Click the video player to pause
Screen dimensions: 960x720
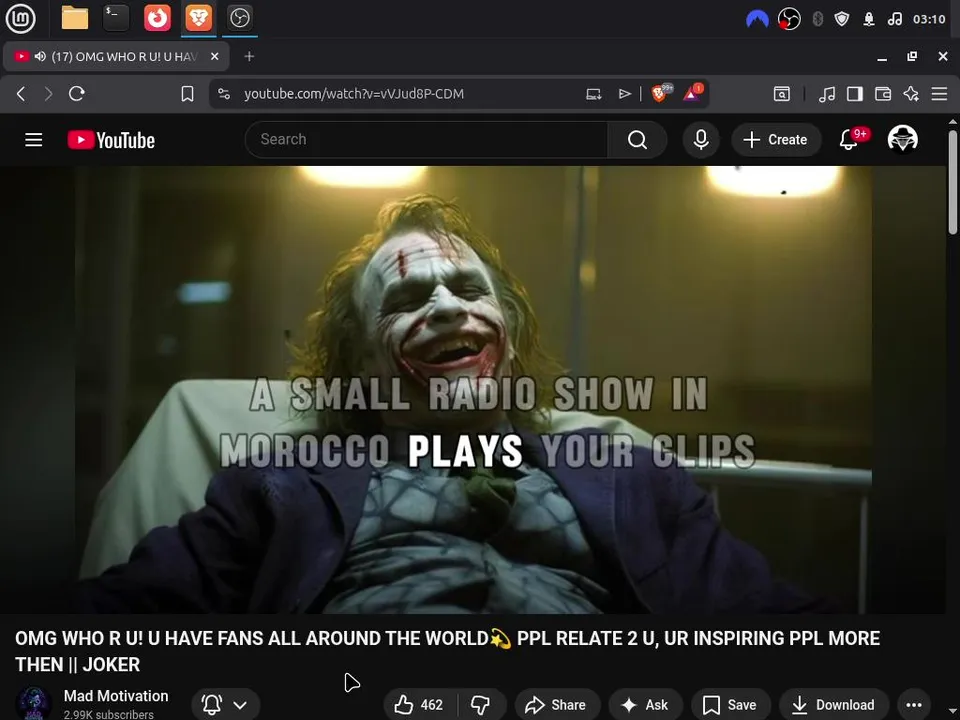pyautogui.click(x=473, y=389)
